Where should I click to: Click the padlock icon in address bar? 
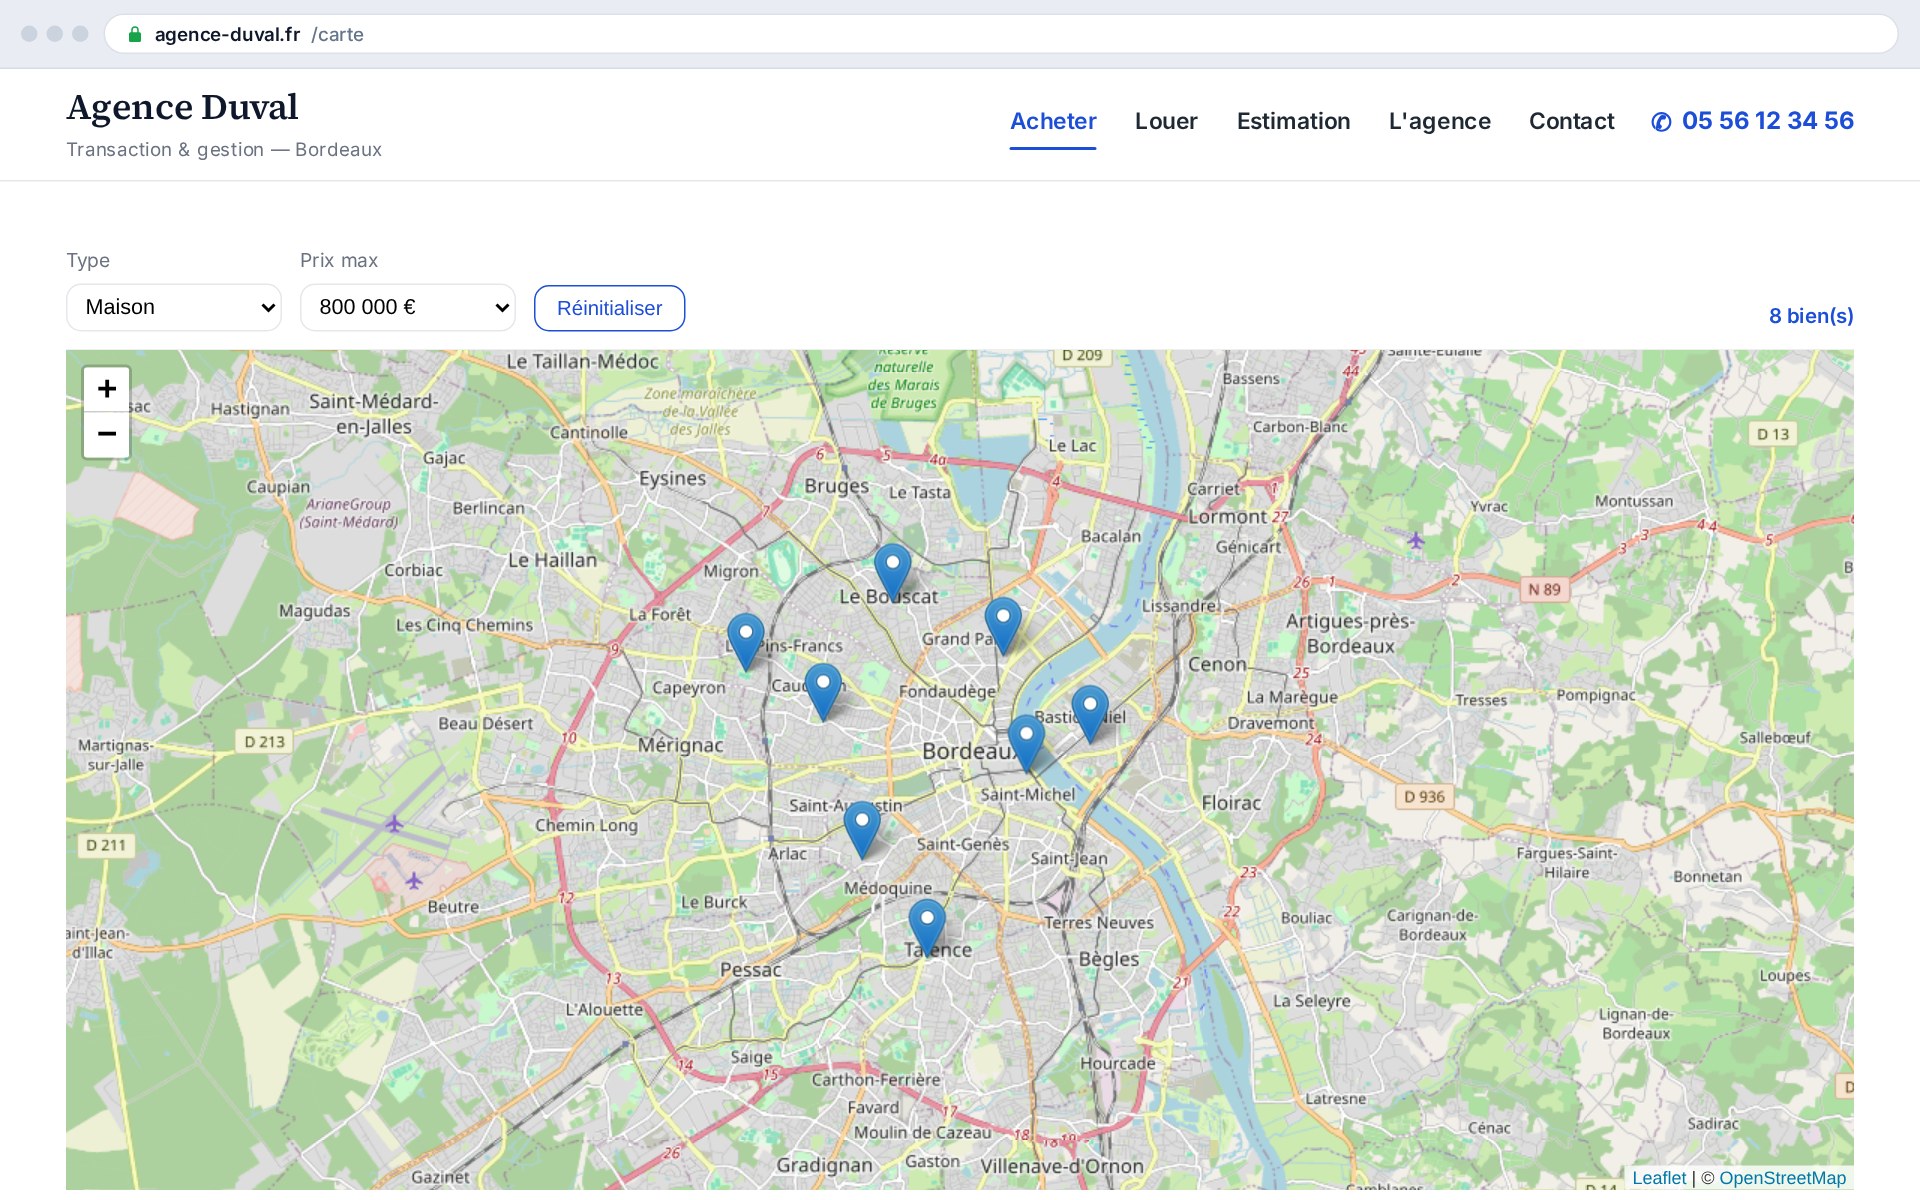point(135,34)
